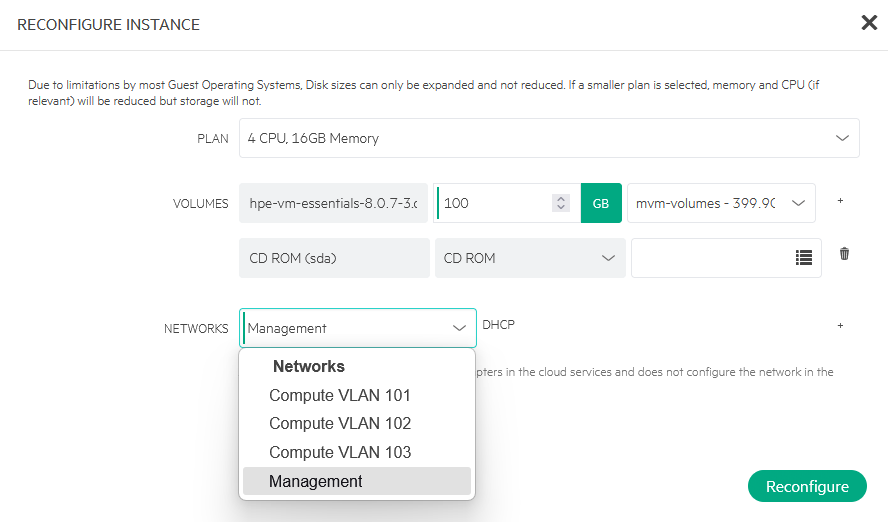Screen dimensions: 888x522
Task: Open the Plan dropdown
Action: click(548, 138)
